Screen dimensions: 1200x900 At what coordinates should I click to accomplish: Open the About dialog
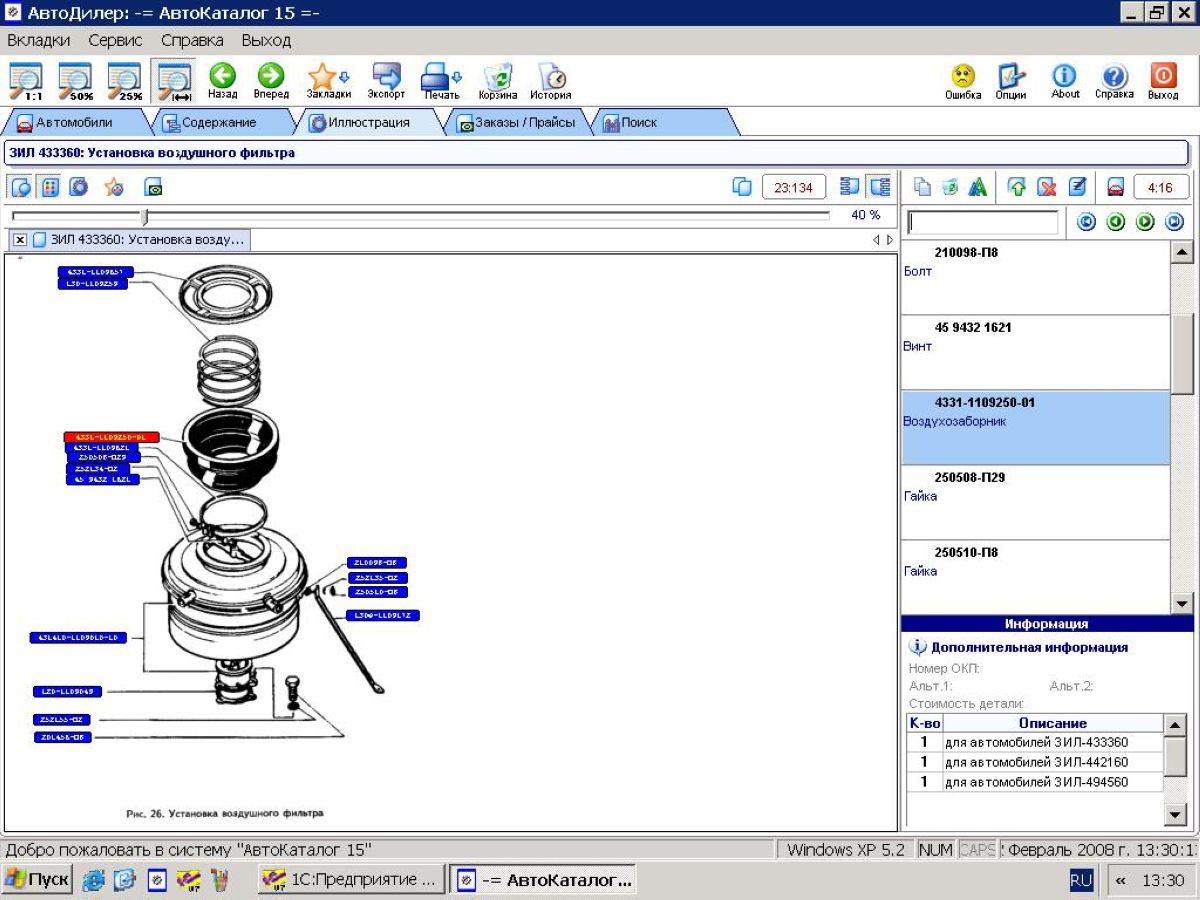coord(1065,81)
